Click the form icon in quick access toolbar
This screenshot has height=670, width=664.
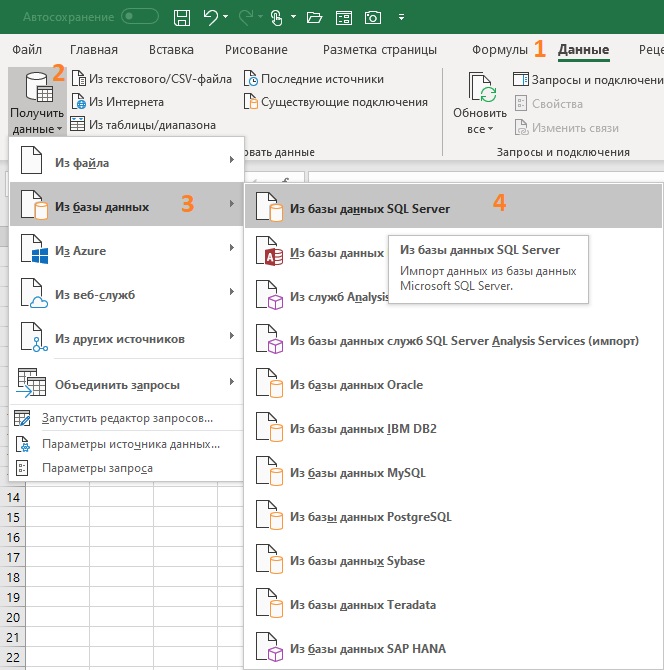[x=344, y=18]
